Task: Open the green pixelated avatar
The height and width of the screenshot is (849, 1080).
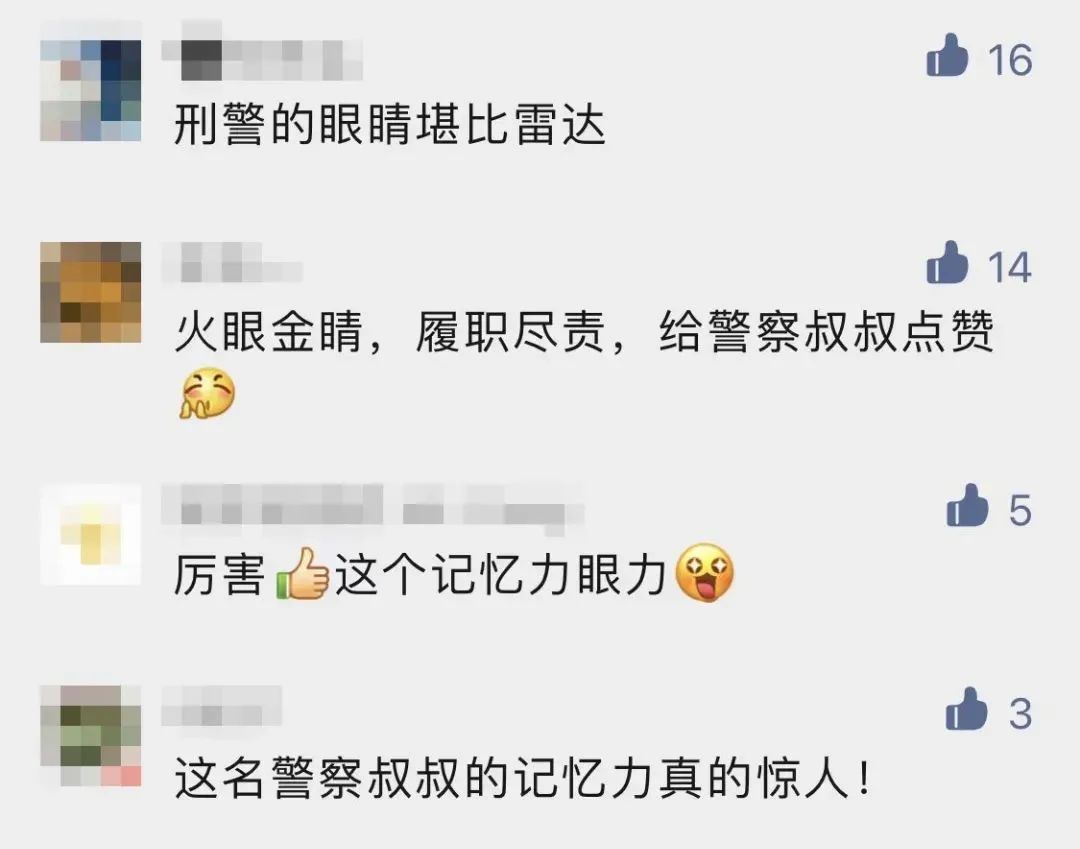Action: pyautogui.click(x=91, y=736)
